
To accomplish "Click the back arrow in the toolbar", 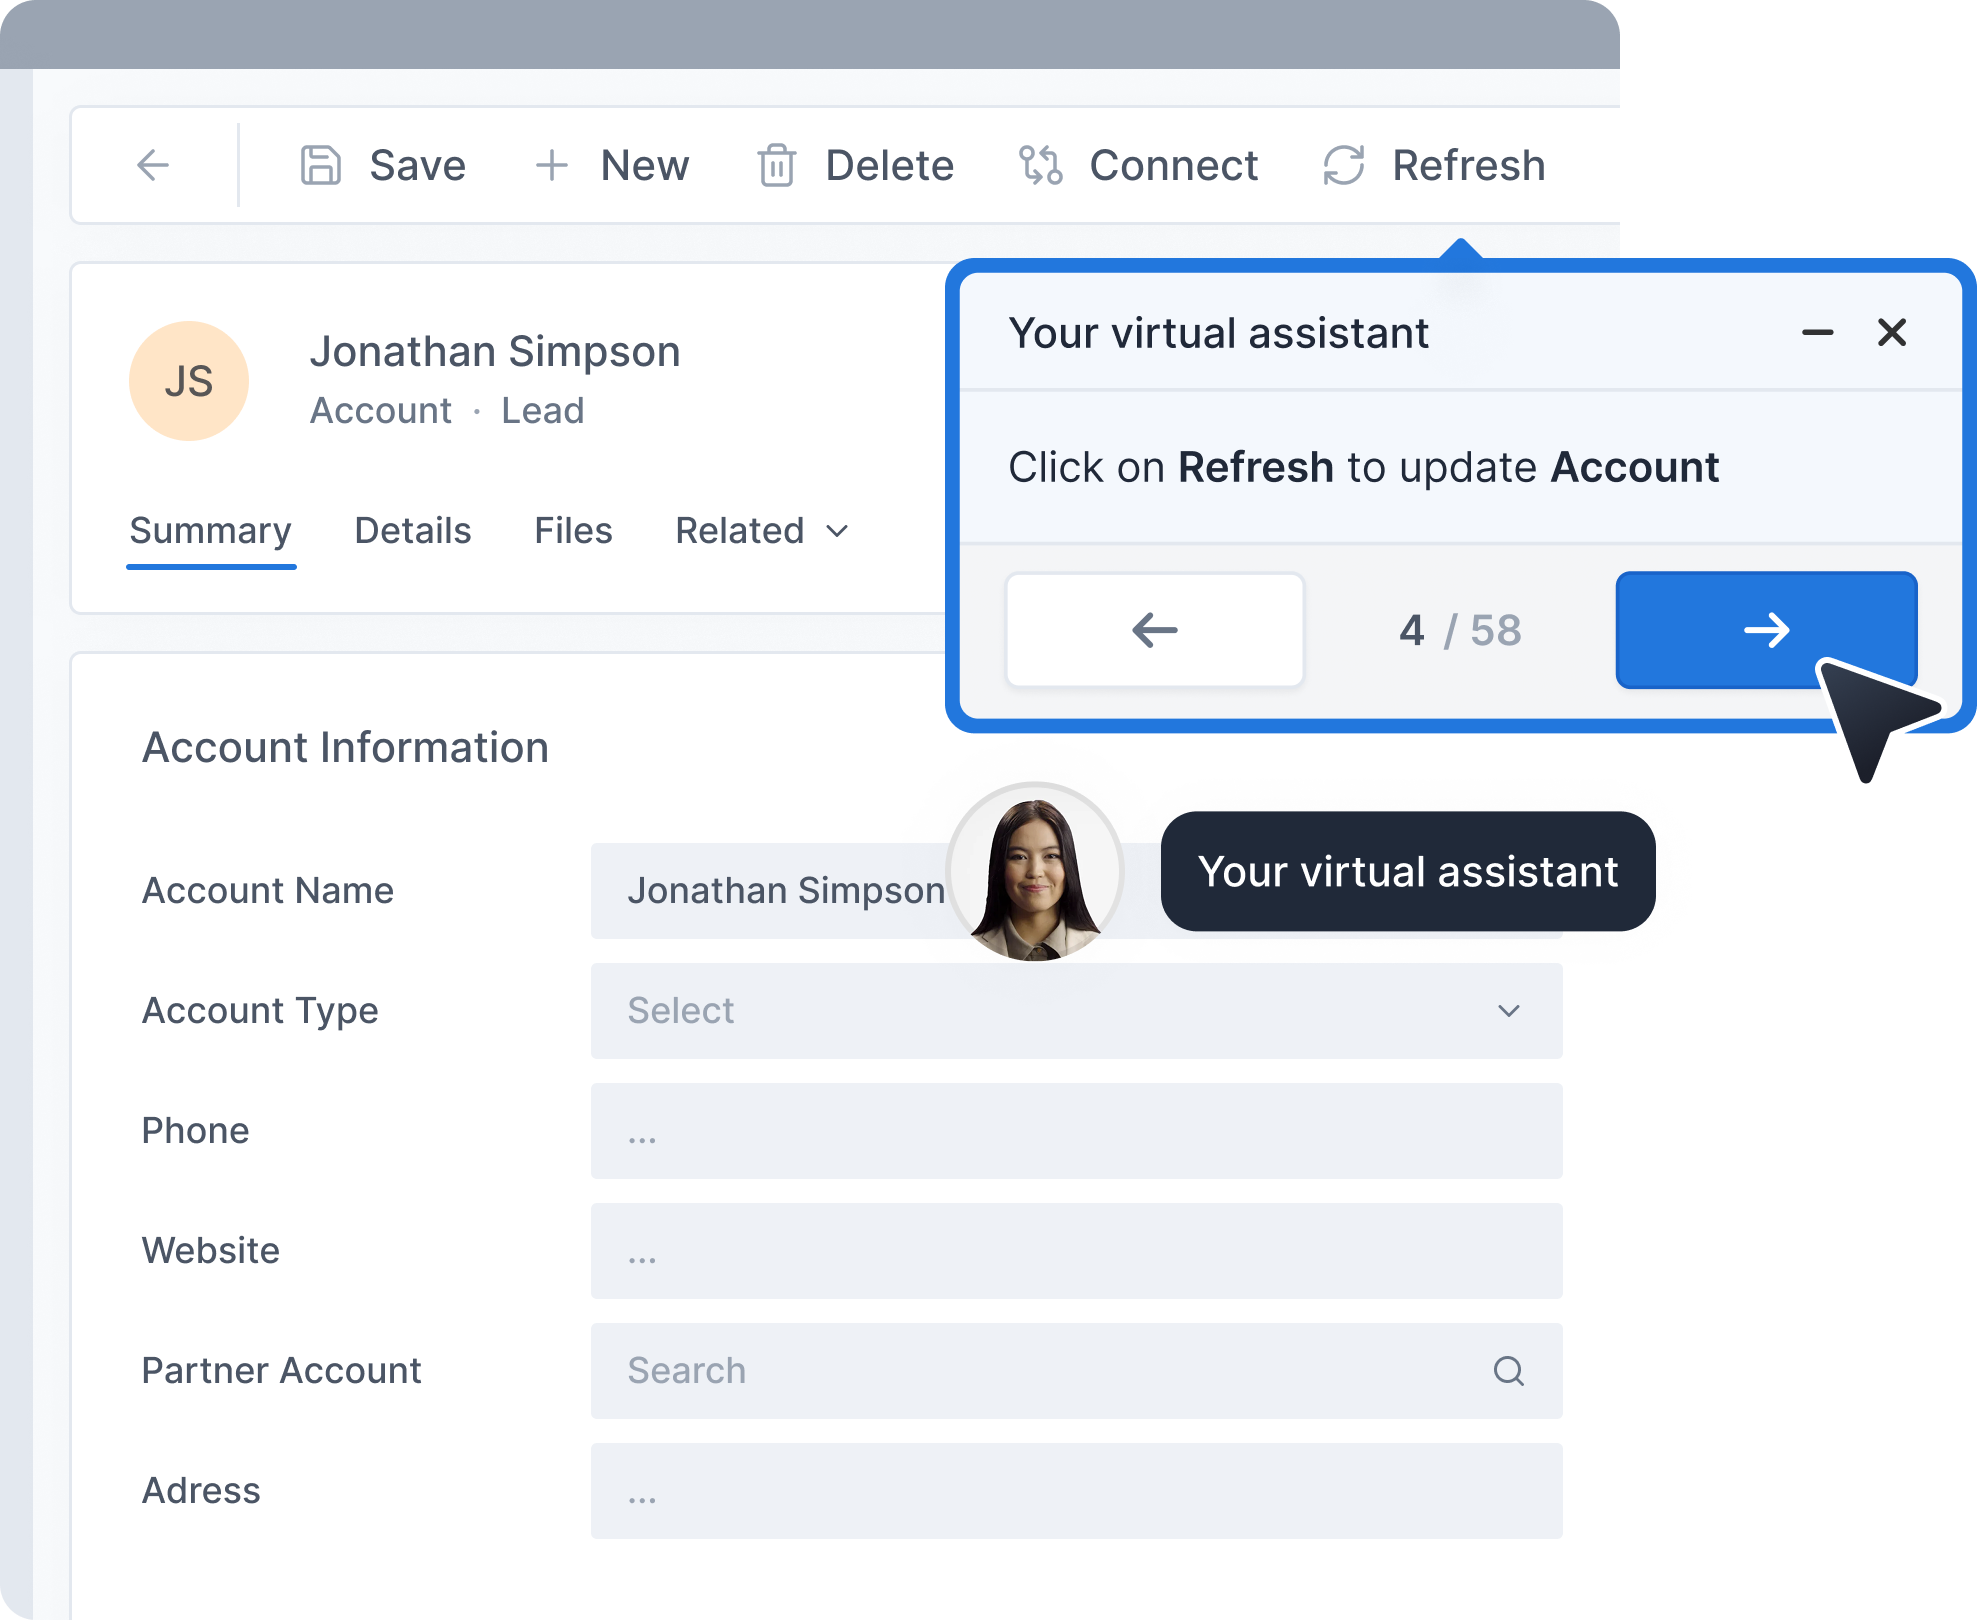I will tap(153, 165).
